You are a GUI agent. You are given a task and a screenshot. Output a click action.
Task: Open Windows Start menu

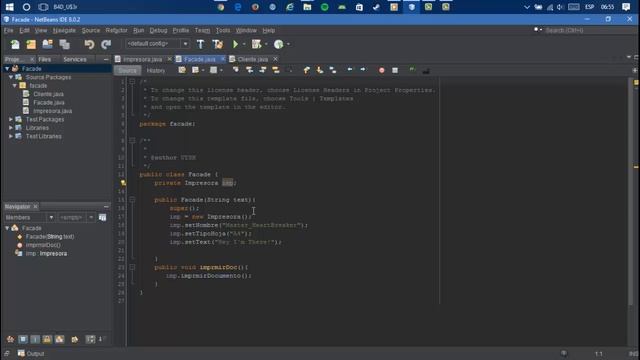pos(9,7)
